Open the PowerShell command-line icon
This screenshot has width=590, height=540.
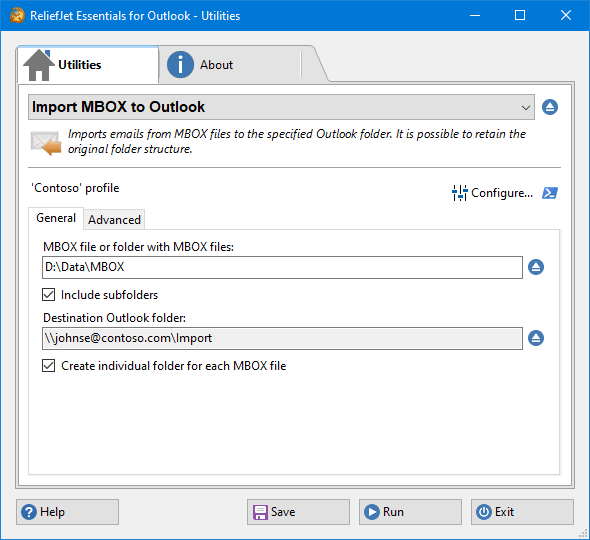tap(550, 193)
